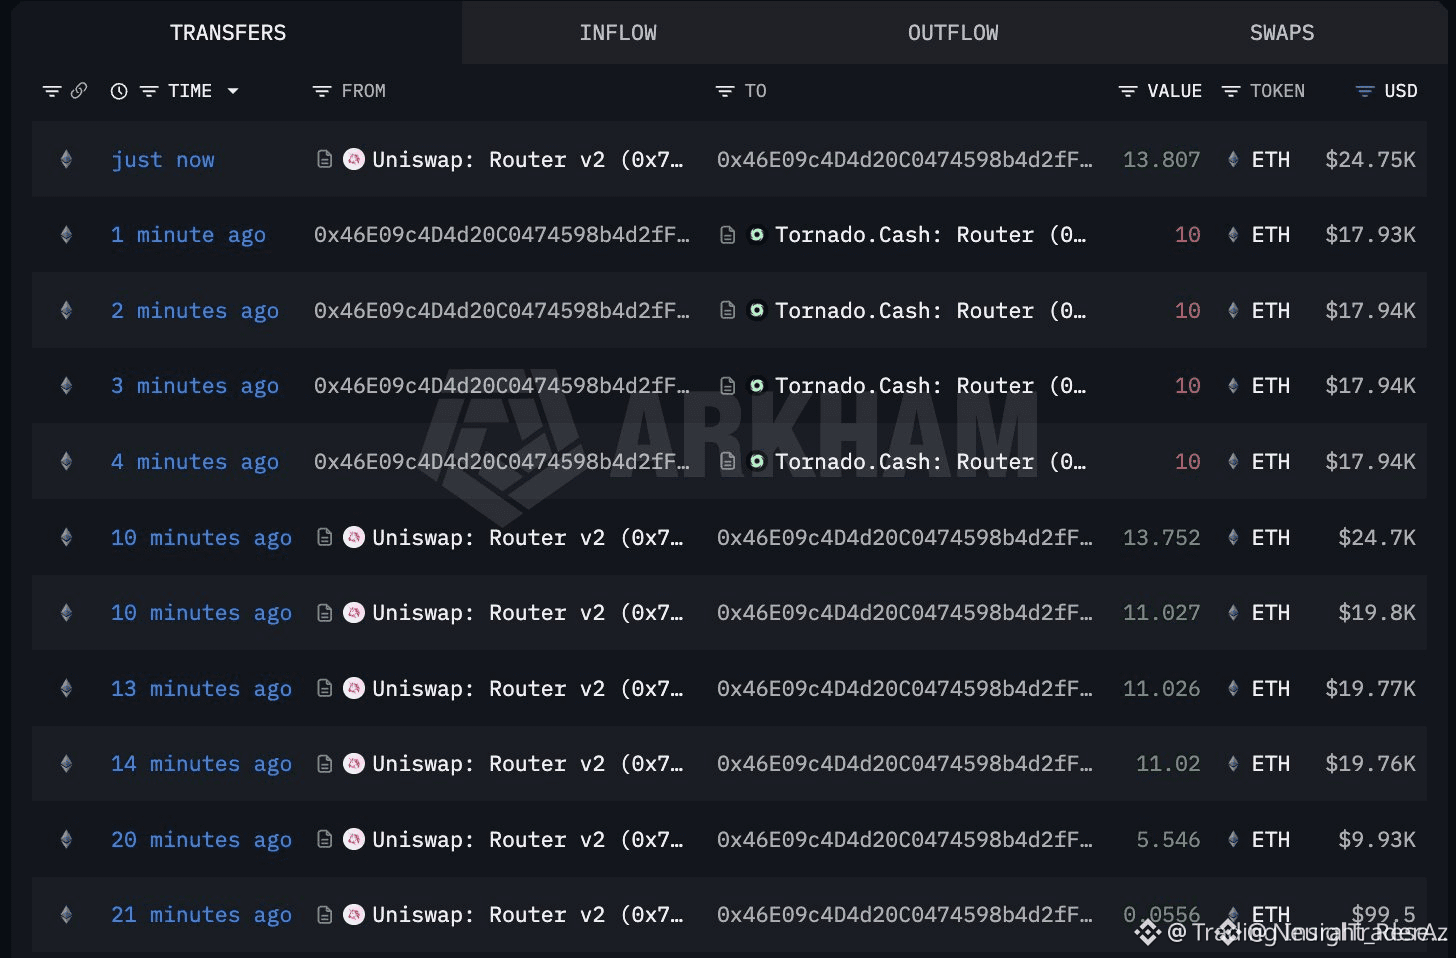Open the '21 minutes ago' transaction link
1456x958 pixels.
point(201,915)
